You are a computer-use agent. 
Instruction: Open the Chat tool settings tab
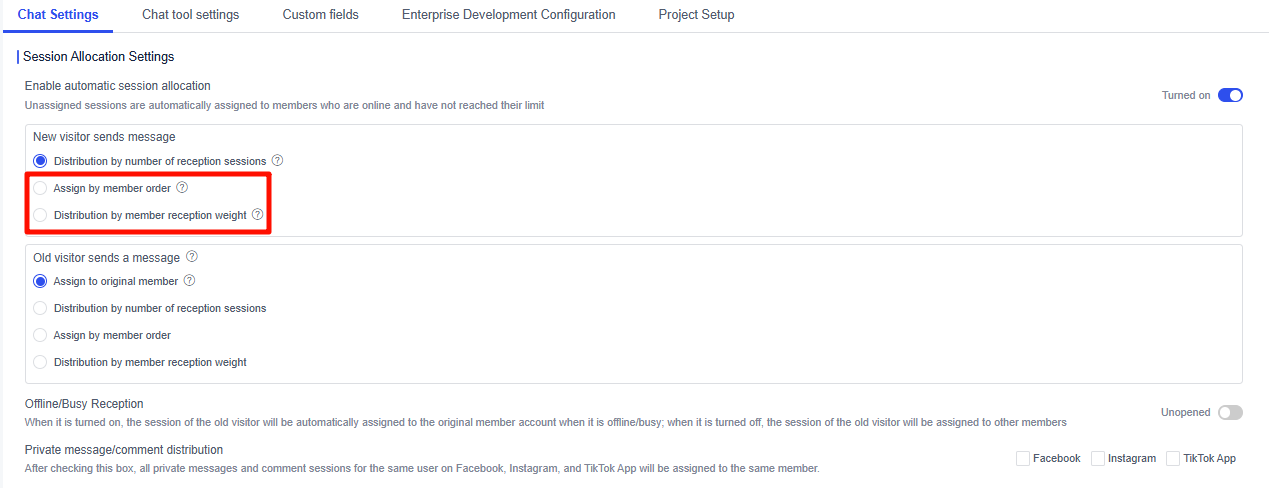point(190,15)
